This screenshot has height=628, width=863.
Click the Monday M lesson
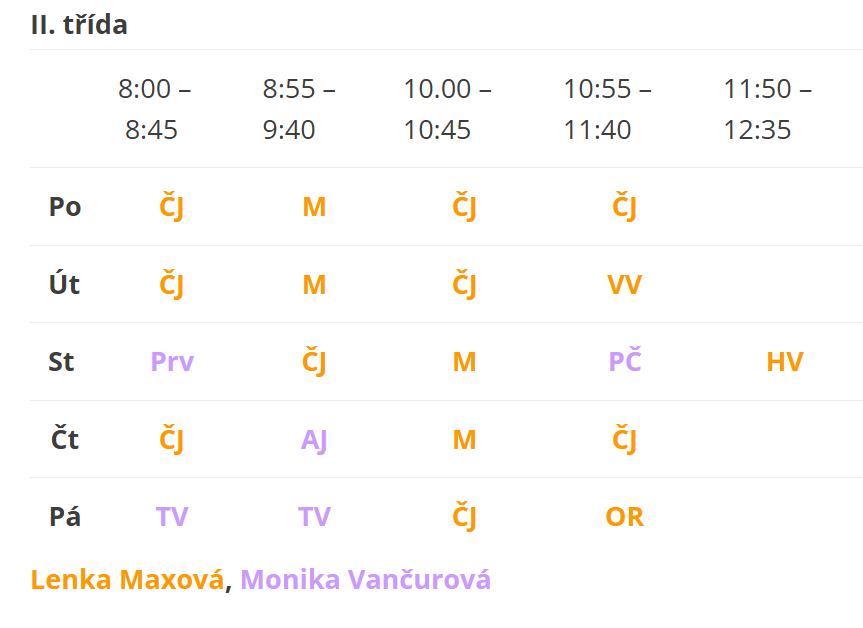[314, 207]
